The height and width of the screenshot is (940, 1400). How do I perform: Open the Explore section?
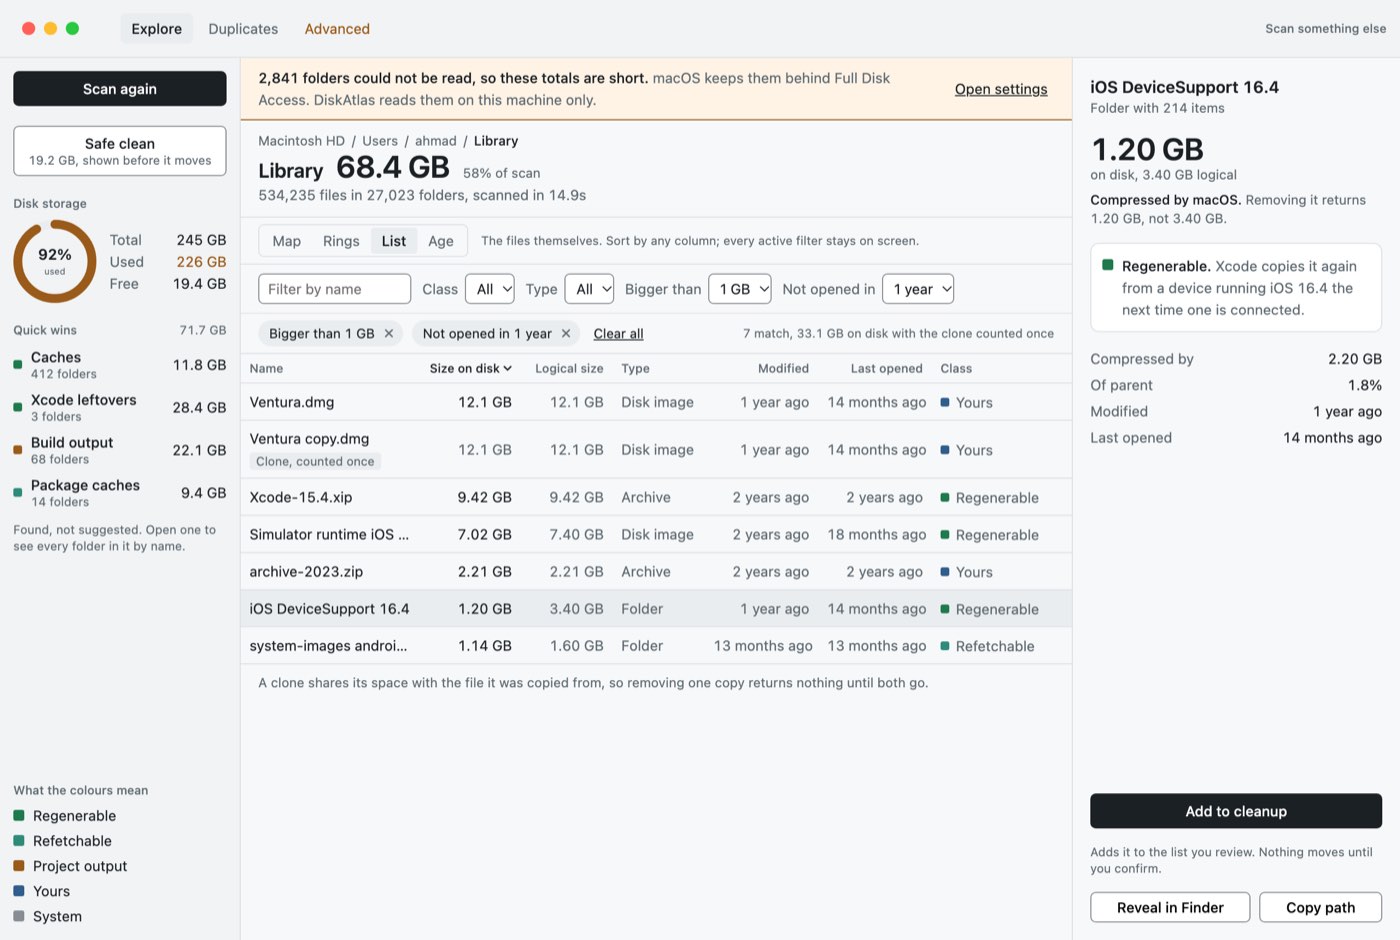157,29
